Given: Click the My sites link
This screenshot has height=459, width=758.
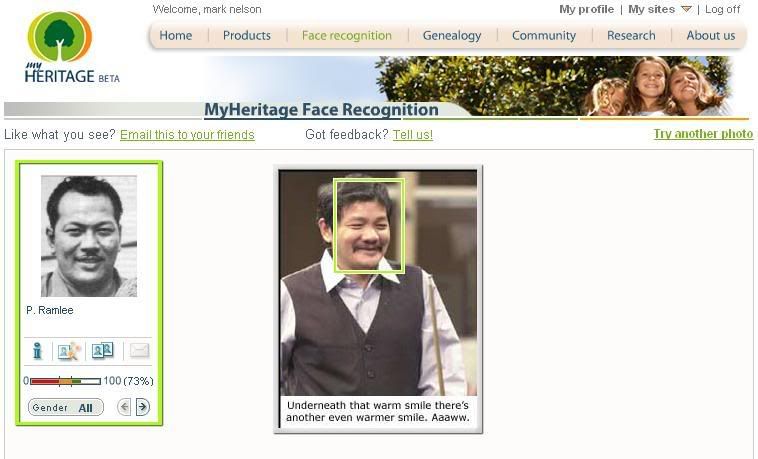Looking at the screenshot, I should tap(651, 9).
